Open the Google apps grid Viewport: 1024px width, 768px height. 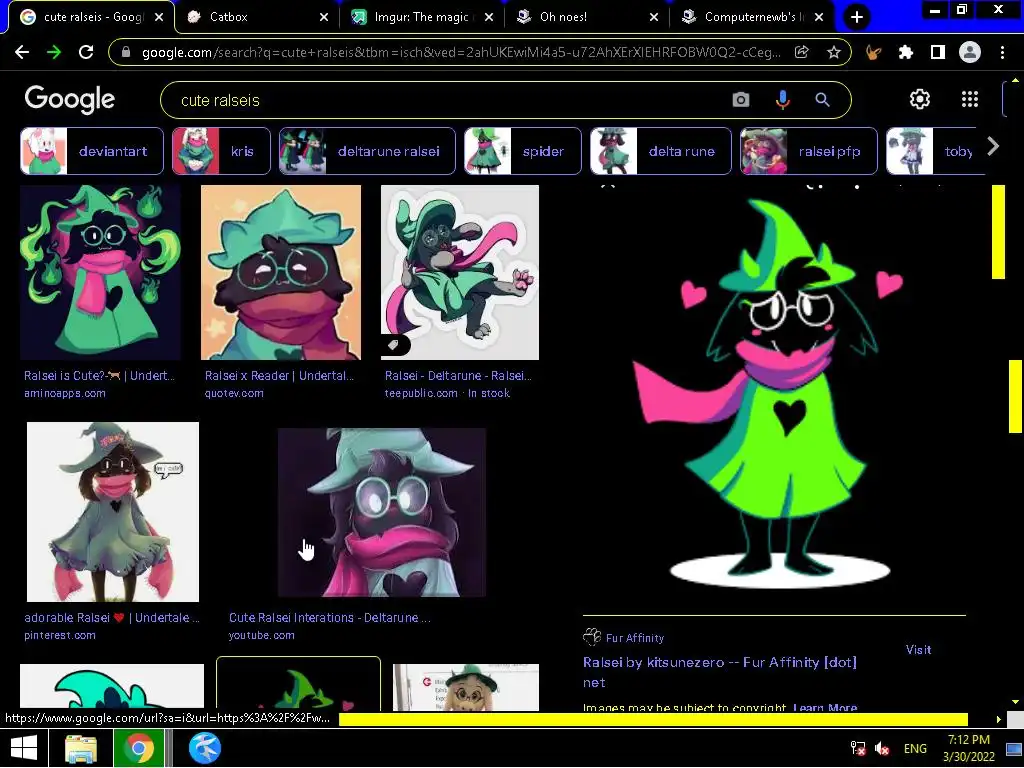pyautogui.click(x=970, y=99)
